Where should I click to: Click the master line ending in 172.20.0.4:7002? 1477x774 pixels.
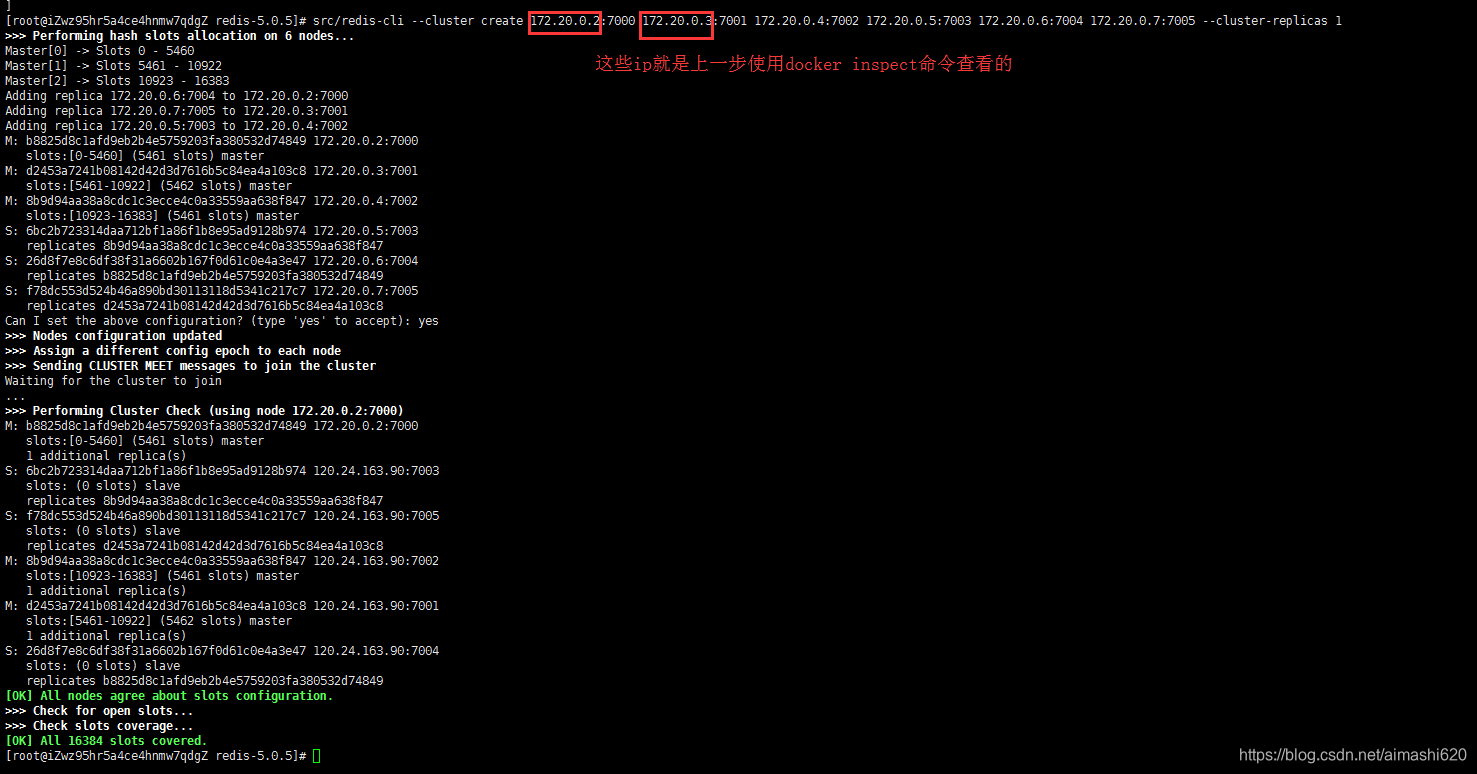coord(212,201)
